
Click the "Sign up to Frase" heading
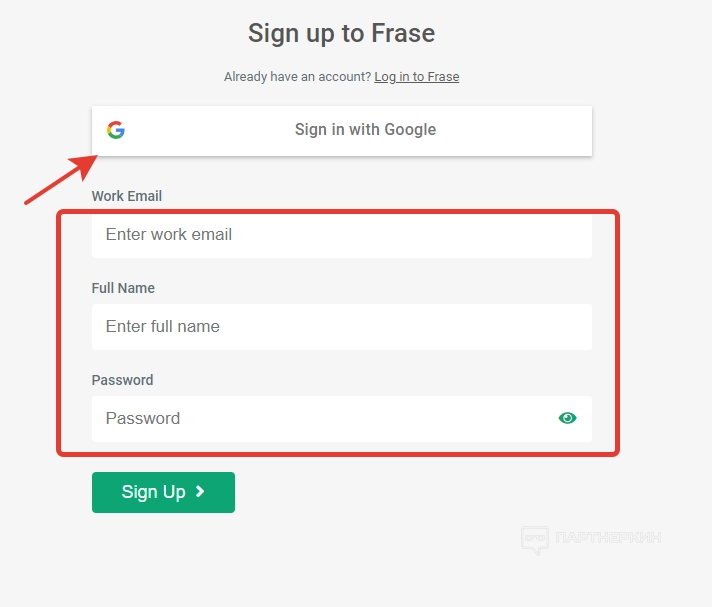[341, 33]
